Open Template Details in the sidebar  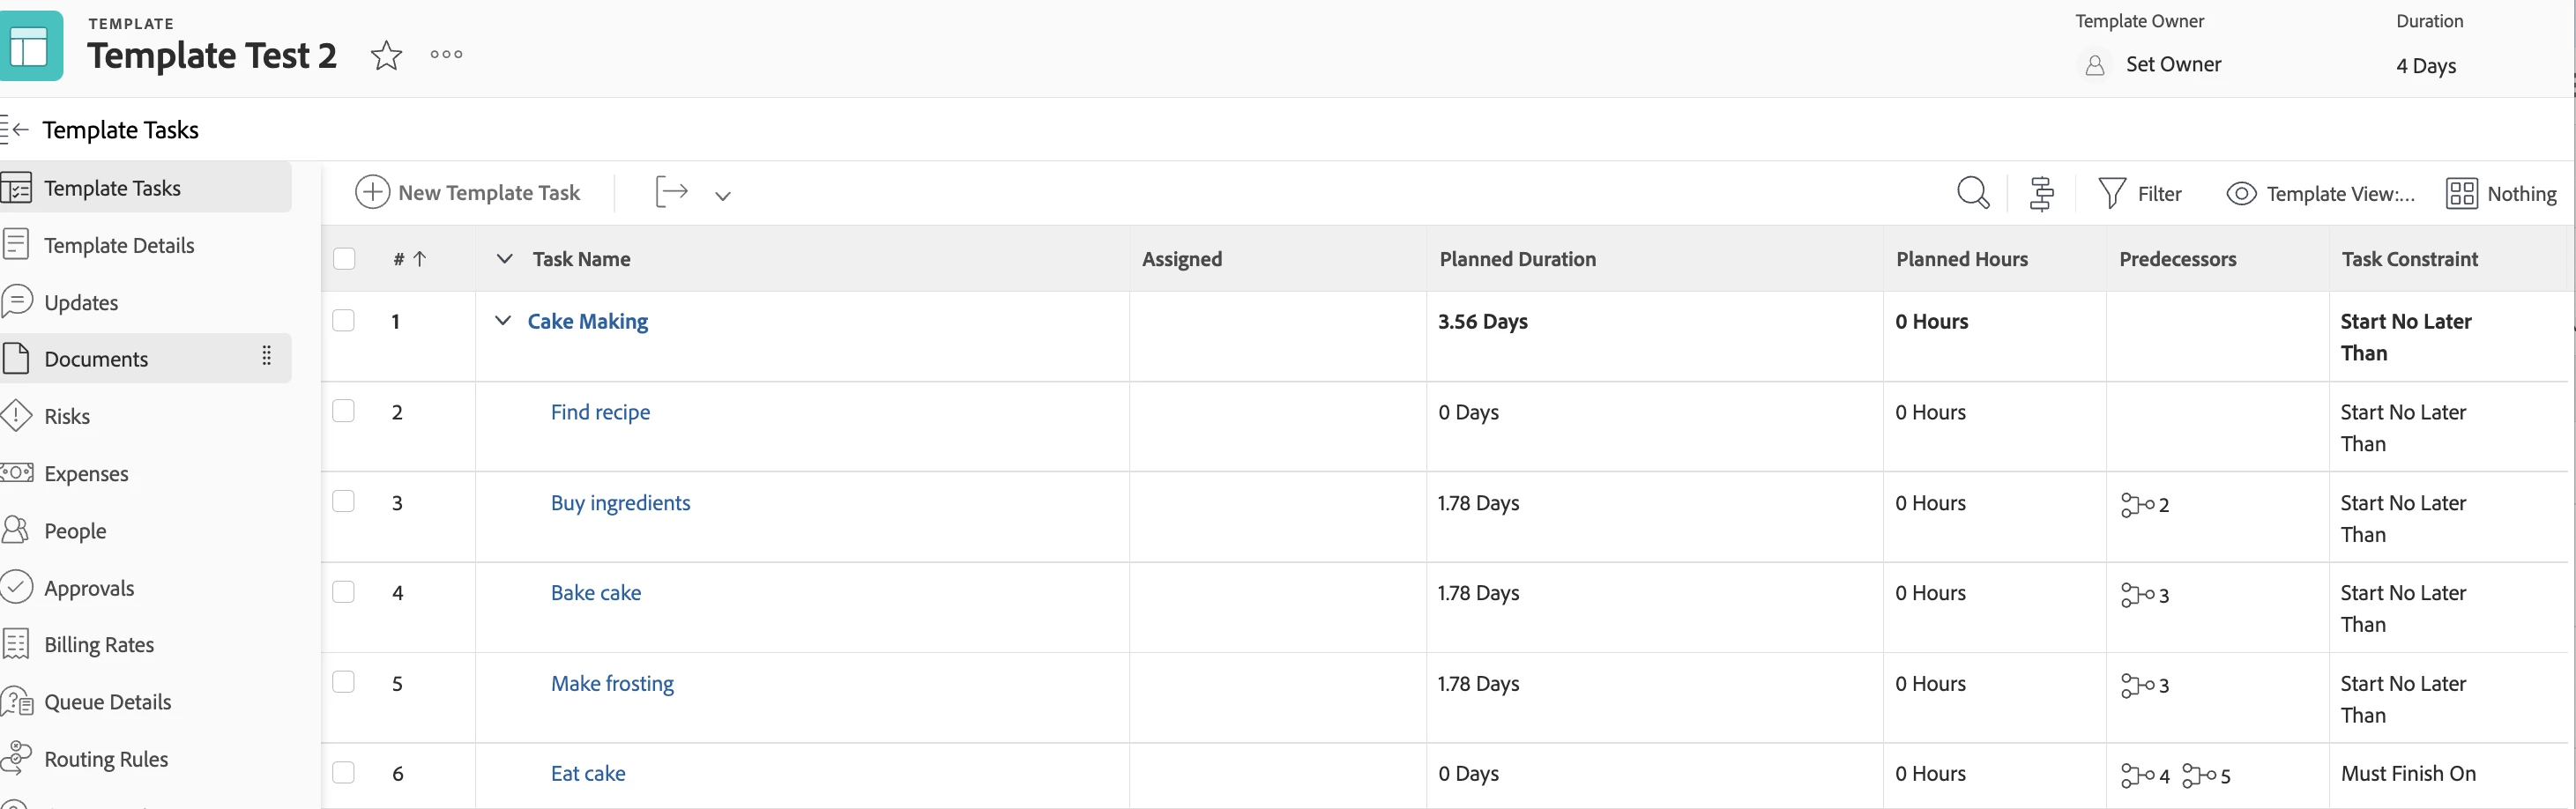point(119,245)
